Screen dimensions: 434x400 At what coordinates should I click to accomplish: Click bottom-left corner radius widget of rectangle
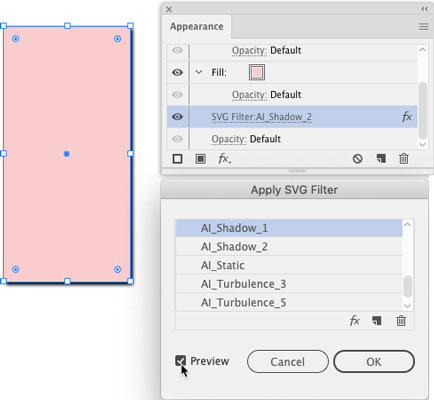(x=16, y=269)
